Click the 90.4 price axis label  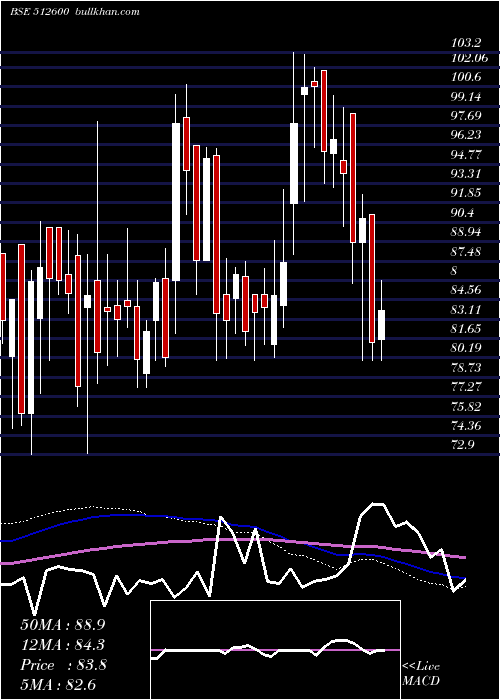coord(463,212)
